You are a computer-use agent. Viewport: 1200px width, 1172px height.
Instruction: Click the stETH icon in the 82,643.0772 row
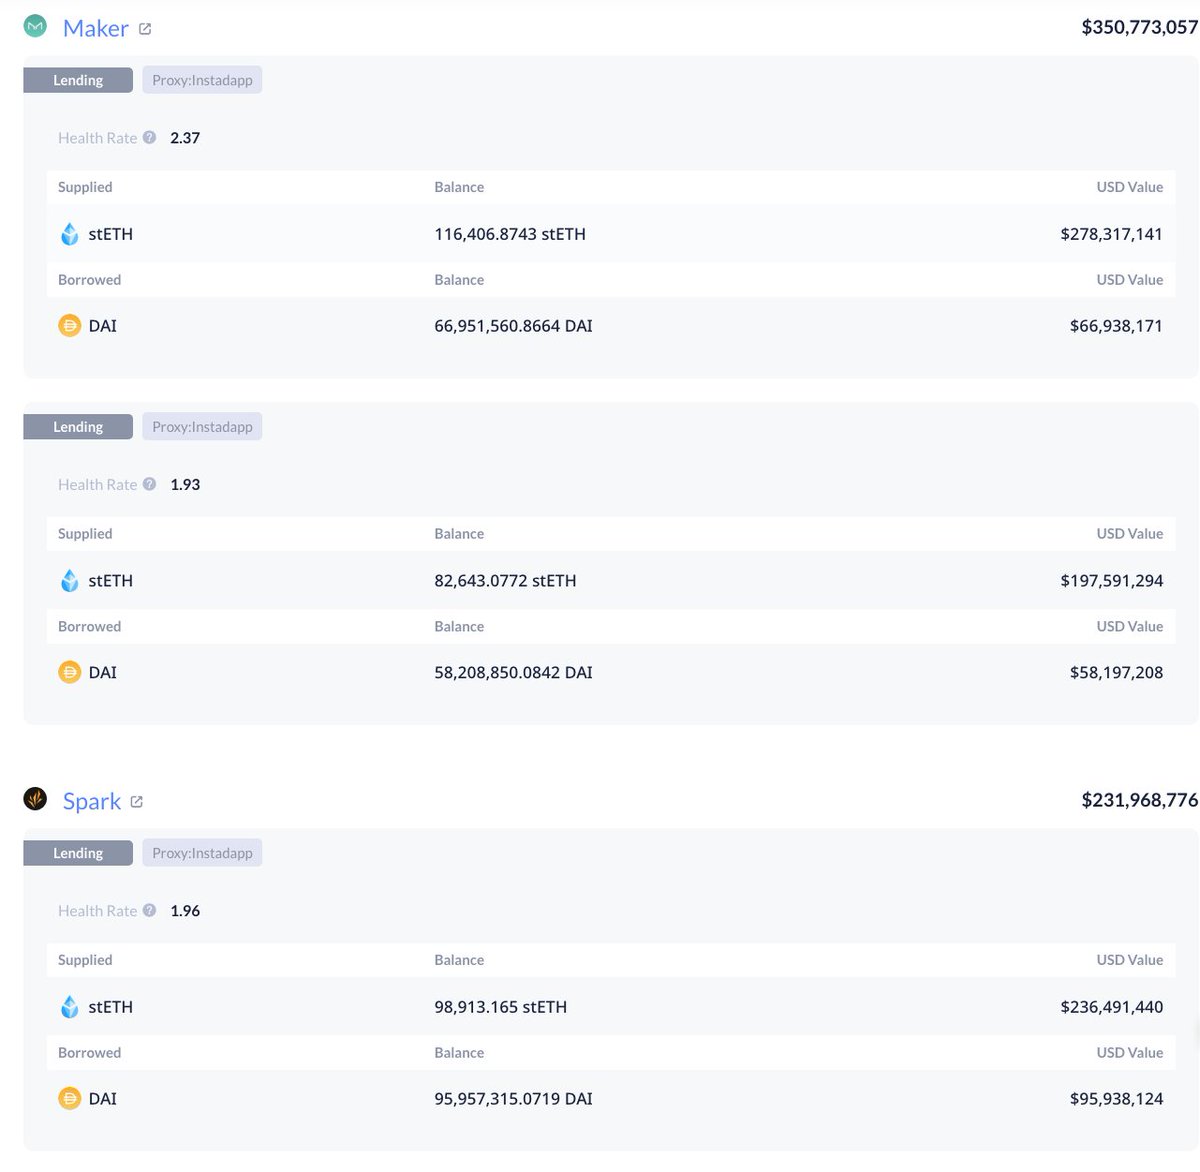click(x=69, y=580)
